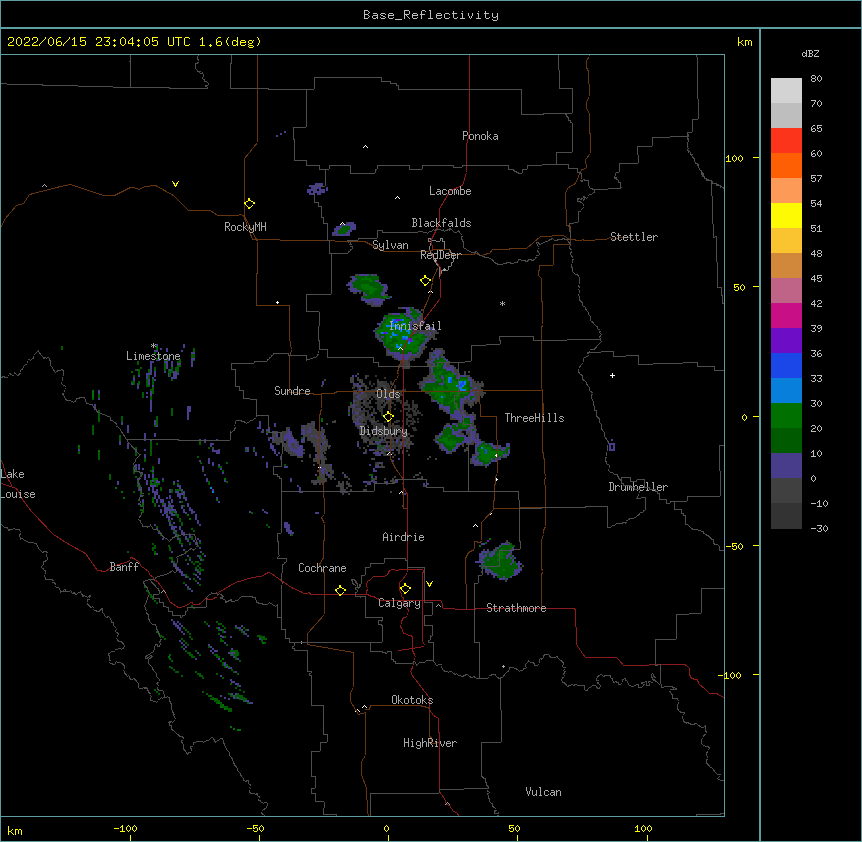Click the Calgary label
This screenshot has height=842, width=862.
pyautogui.click(x=399, y=603)
